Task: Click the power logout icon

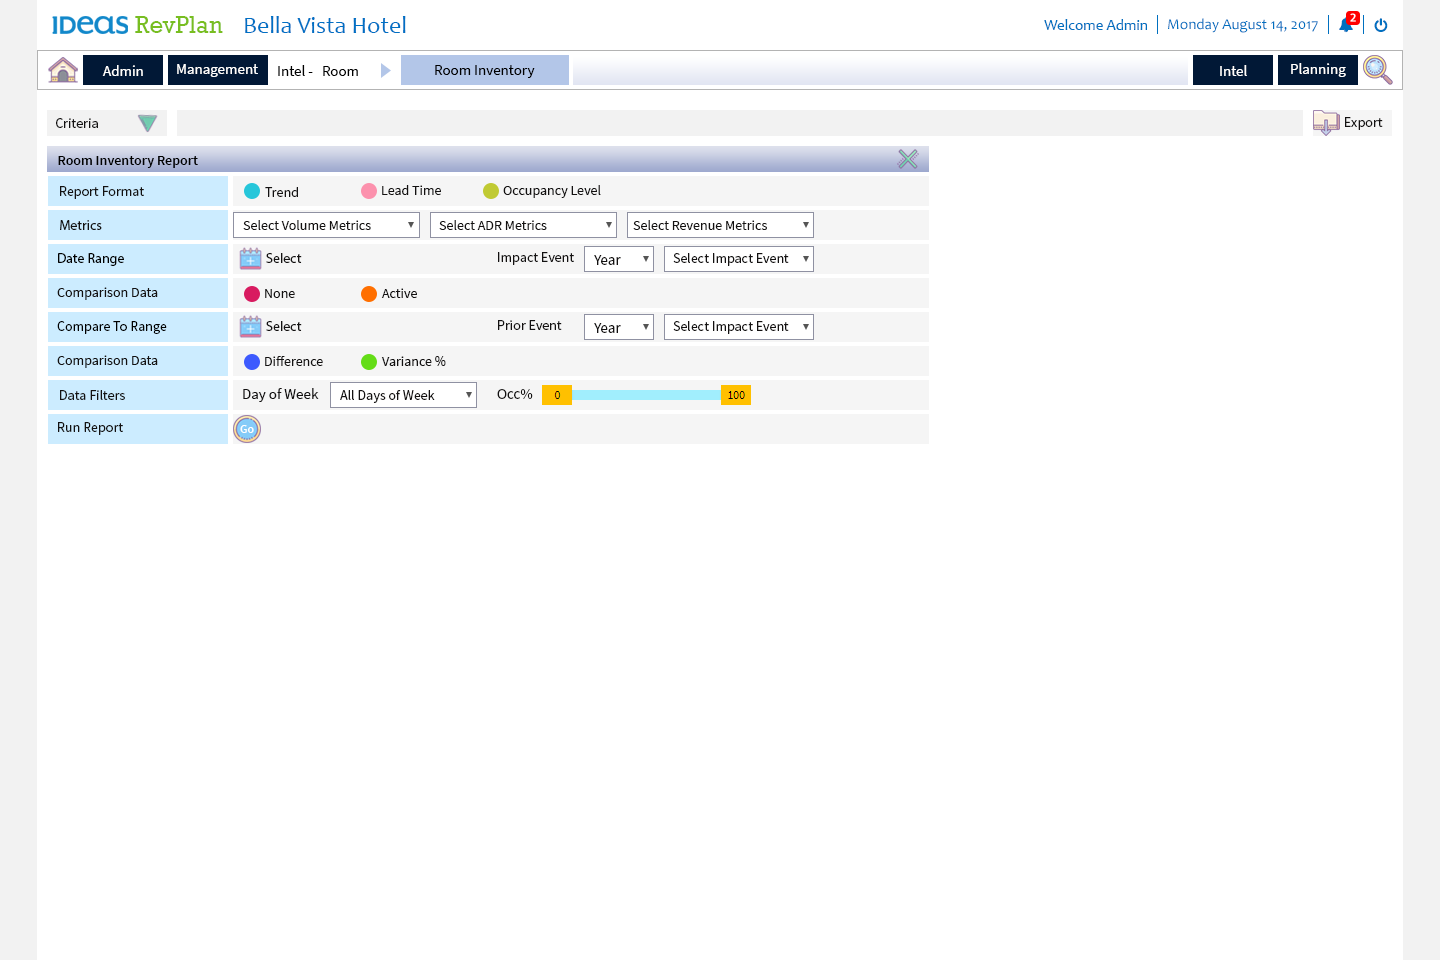Action: 1381,25
